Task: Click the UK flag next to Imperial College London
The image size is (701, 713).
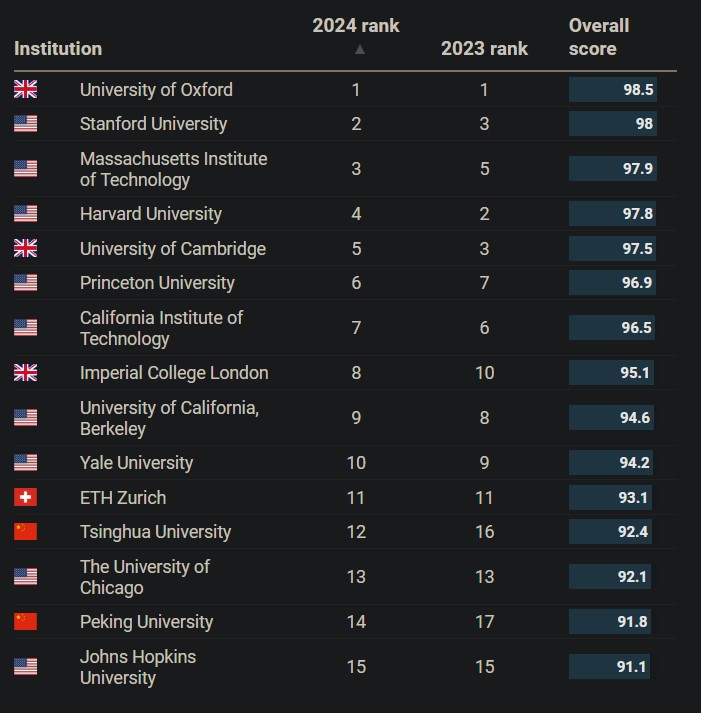Action: [x=25, y=373]
